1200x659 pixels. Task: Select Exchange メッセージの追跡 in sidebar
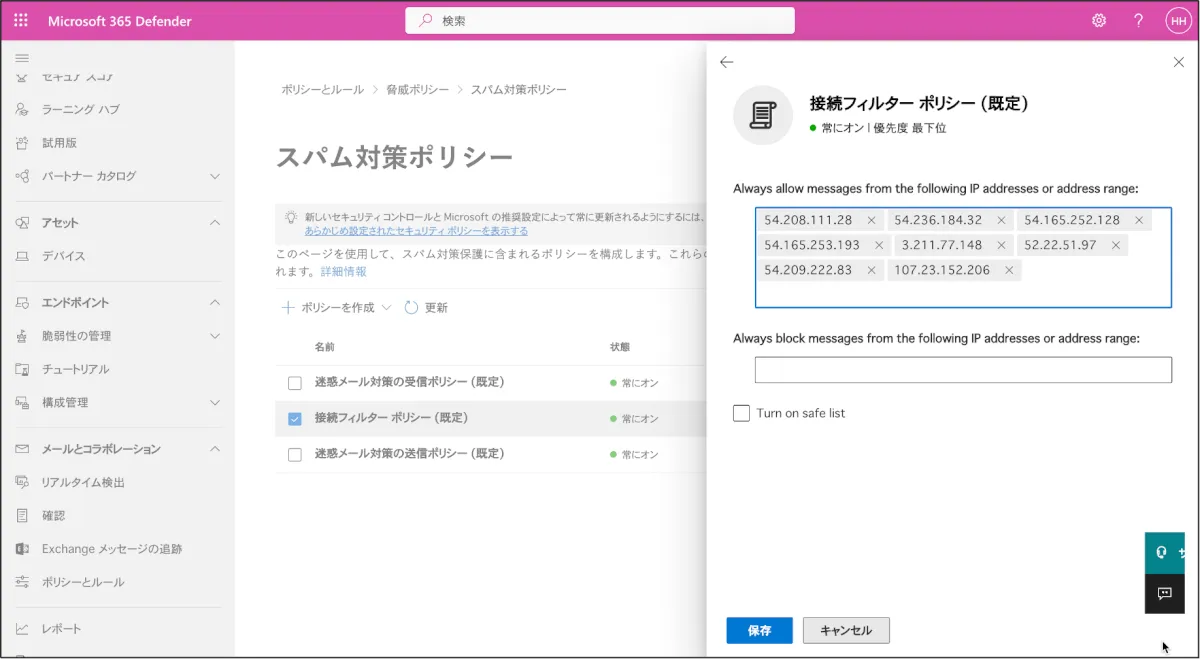pos(111,549)
